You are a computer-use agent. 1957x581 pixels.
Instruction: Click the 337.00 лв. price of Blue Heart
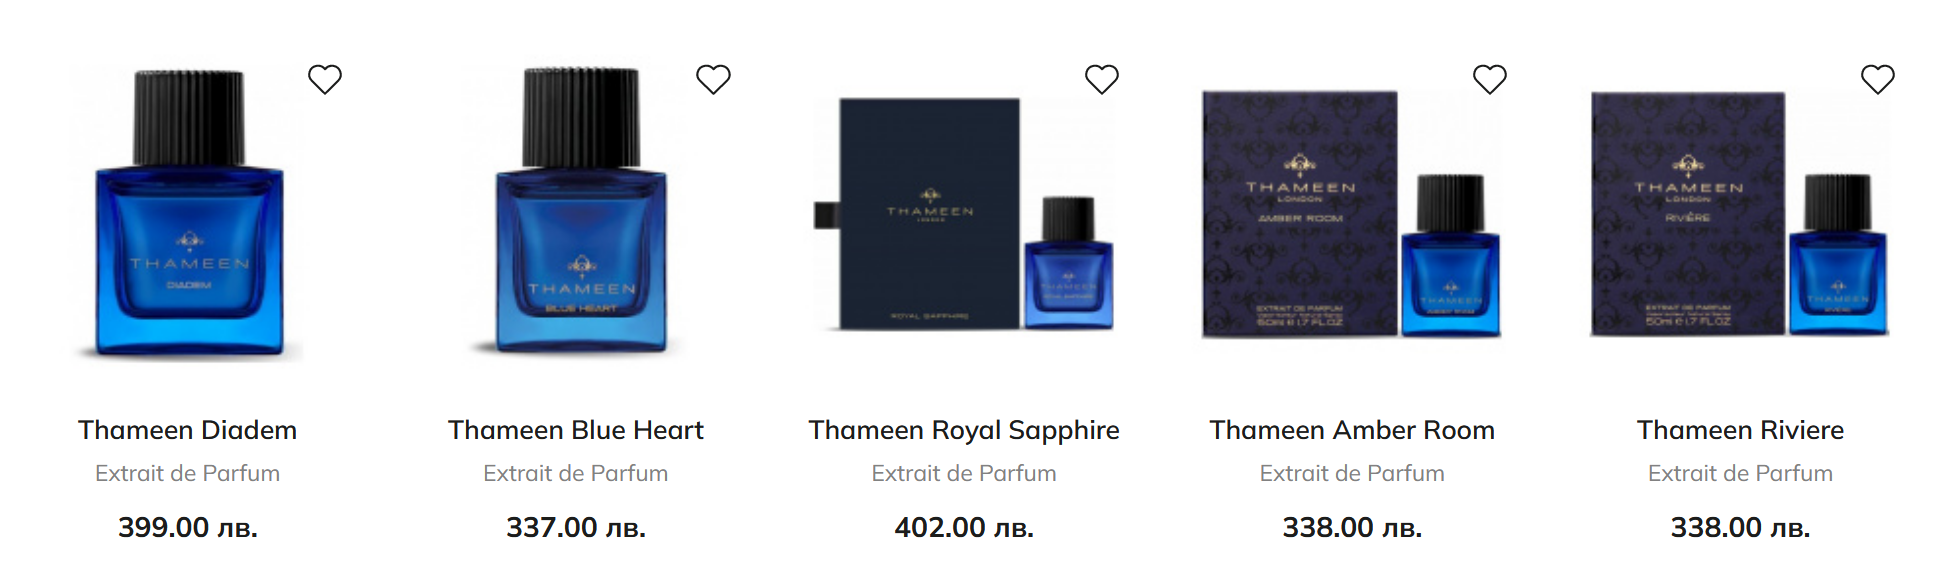576,527
